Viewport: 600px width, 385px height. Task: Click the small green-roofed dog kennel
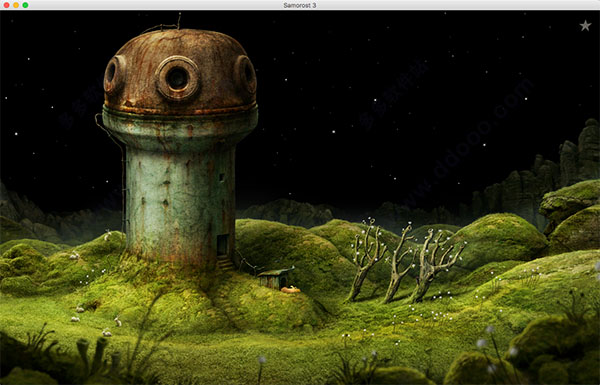275,278
